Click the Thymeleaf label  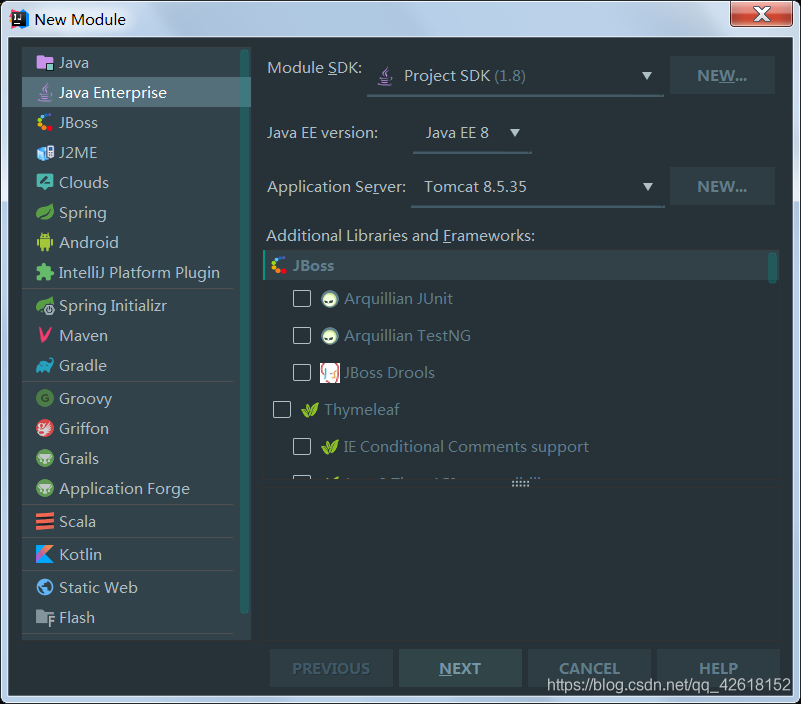coord(362,410)
